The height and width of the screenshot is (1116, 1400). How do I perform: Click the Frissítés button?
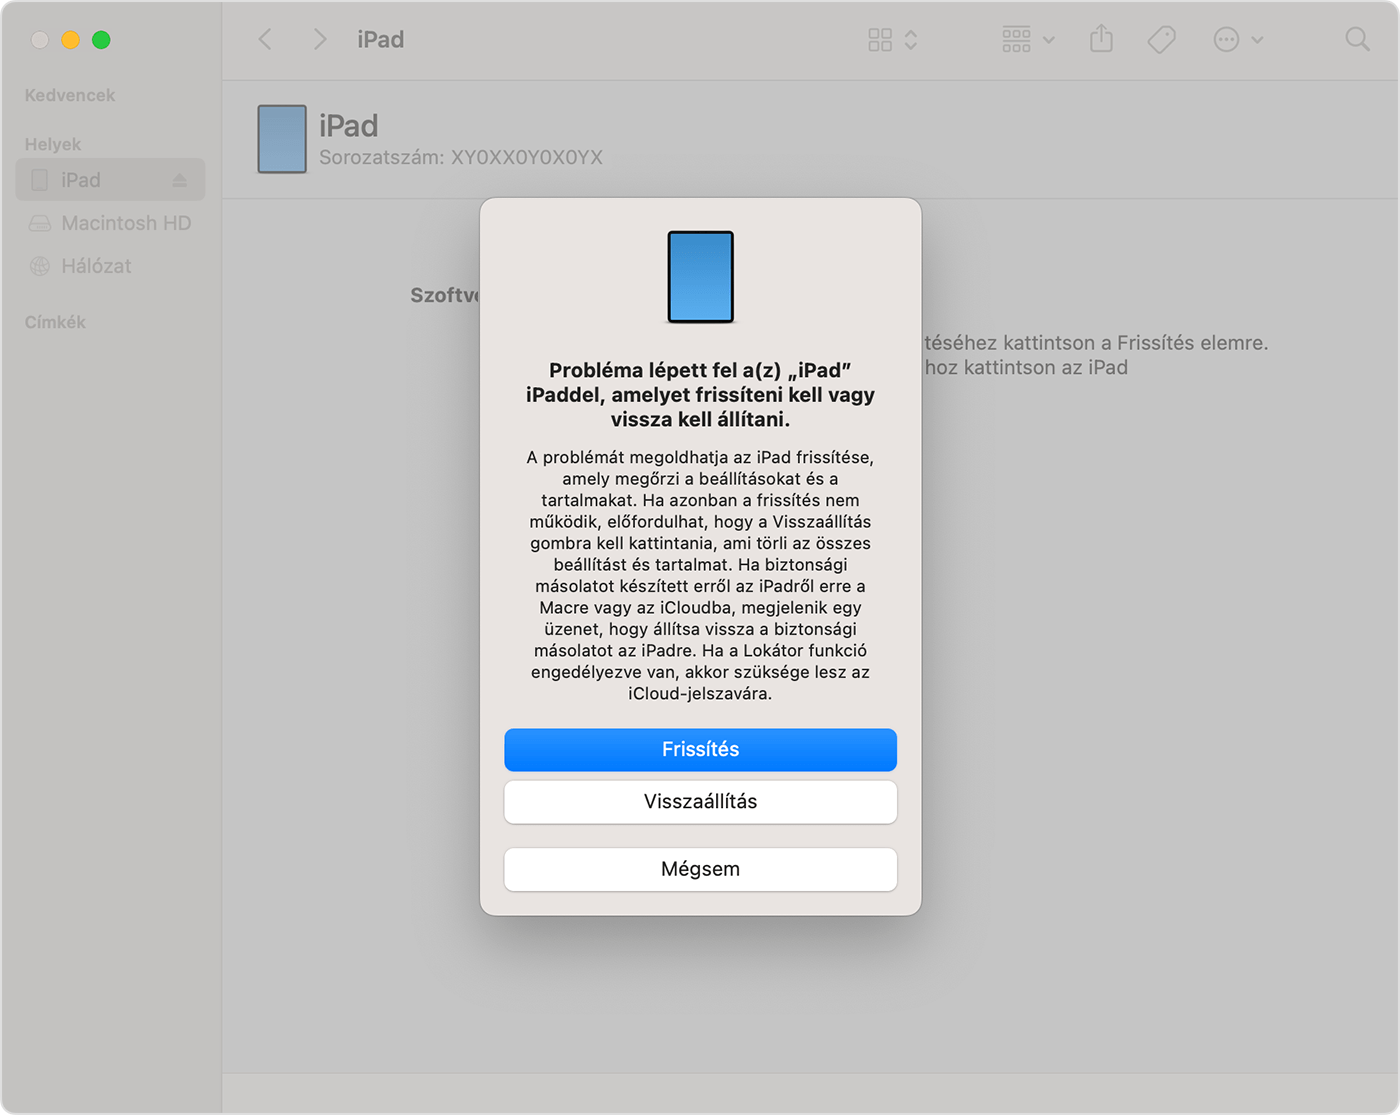click(x=700, y=749)
